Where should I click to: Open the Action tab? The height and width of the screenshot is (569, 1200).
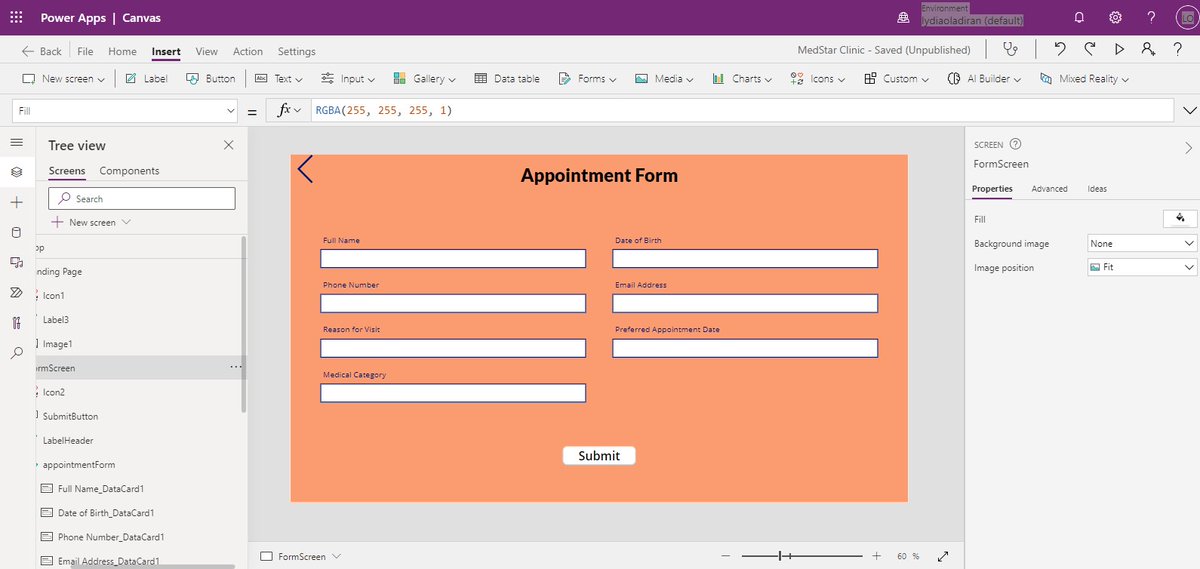coord(248,51)
